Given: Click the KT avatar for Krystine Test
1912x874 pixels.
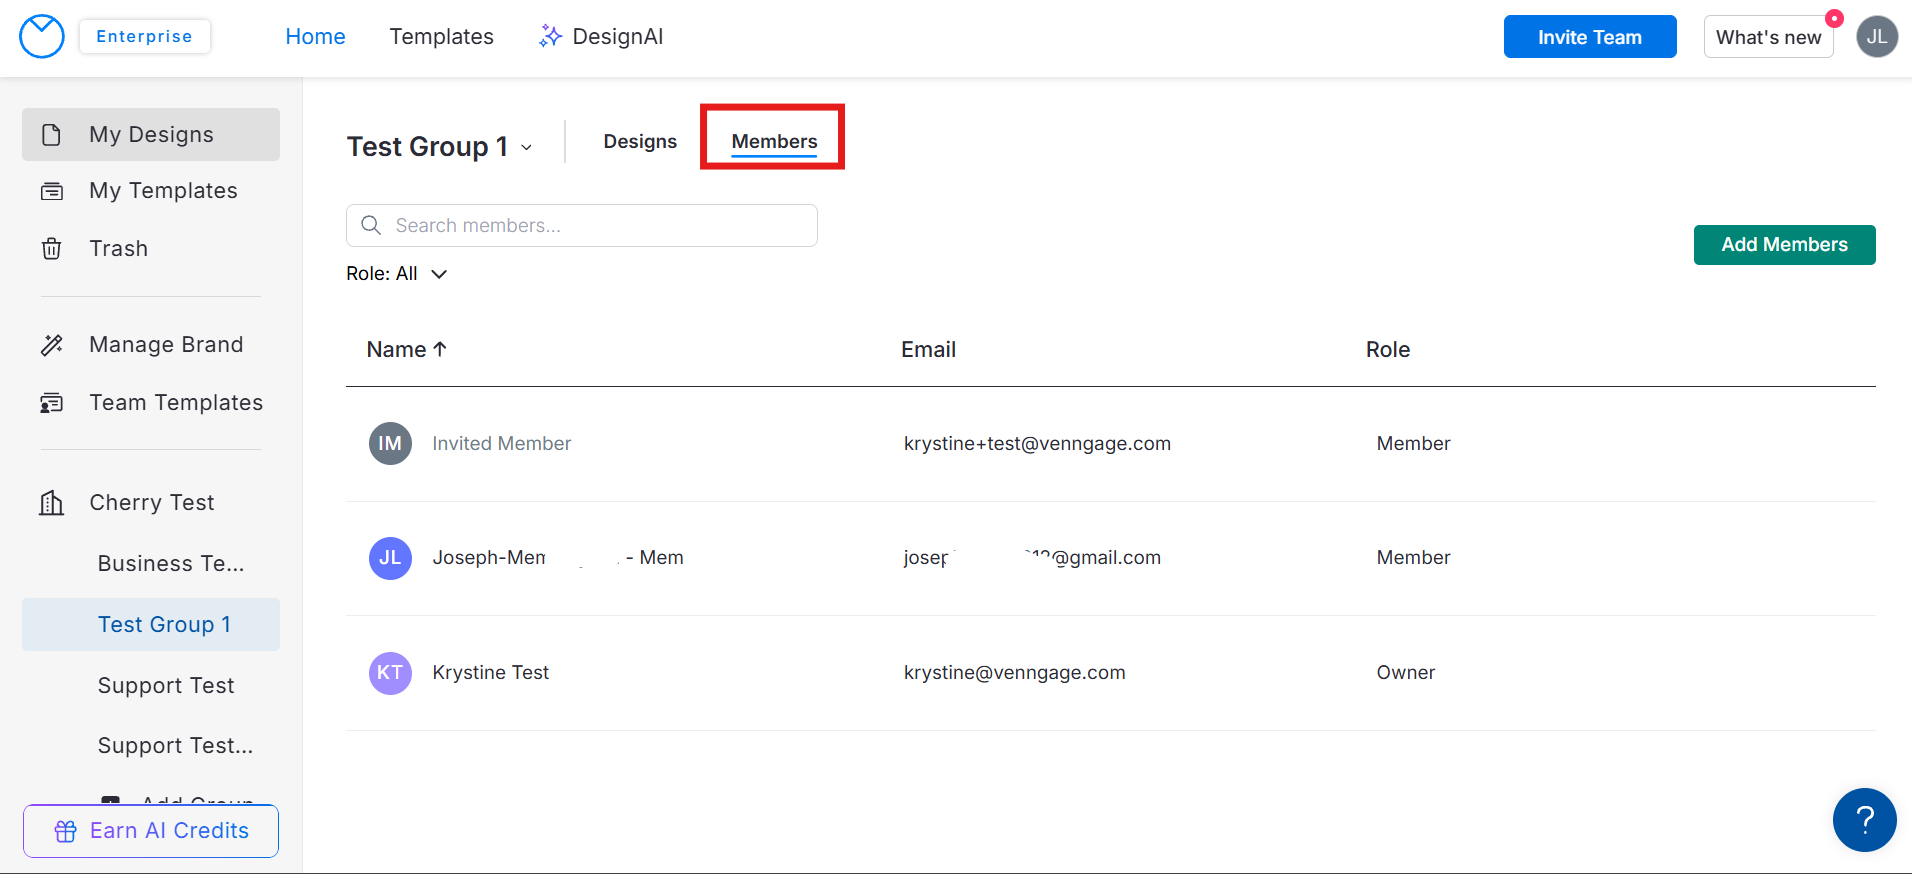Looking at the screenshot, I should point(390,673).
